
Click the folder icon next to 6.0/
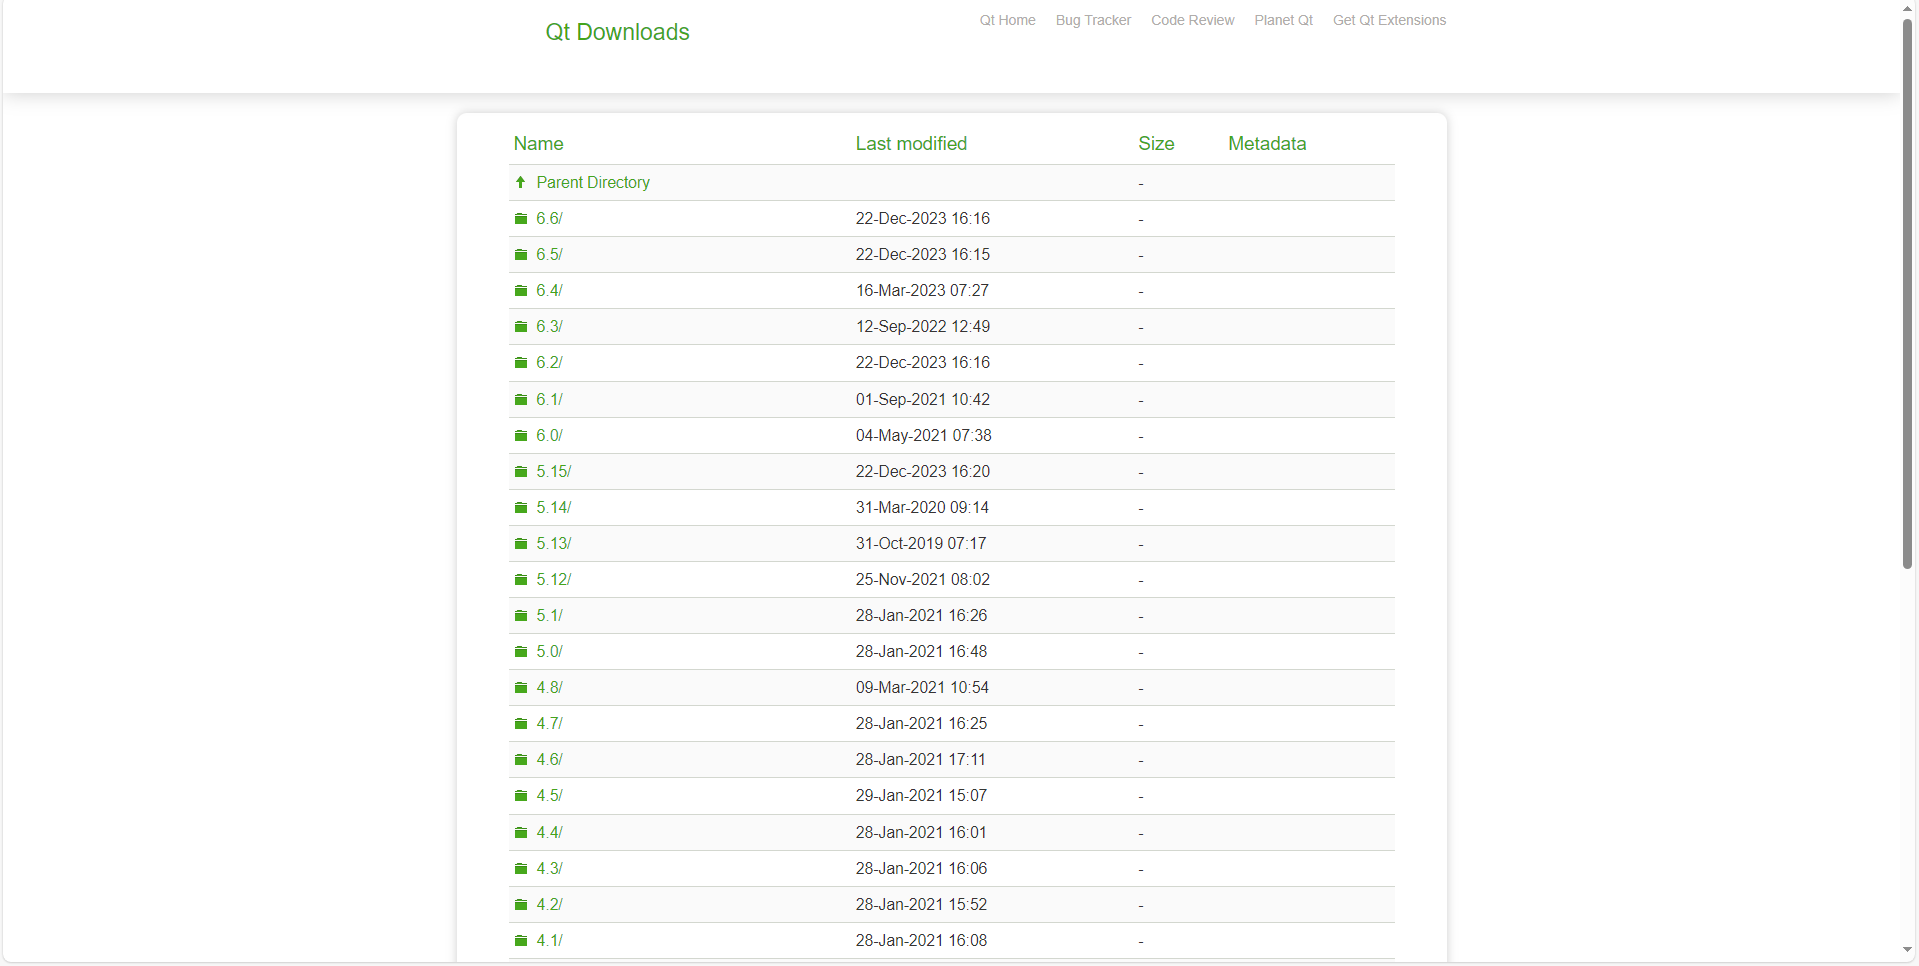tap(521, 435)
